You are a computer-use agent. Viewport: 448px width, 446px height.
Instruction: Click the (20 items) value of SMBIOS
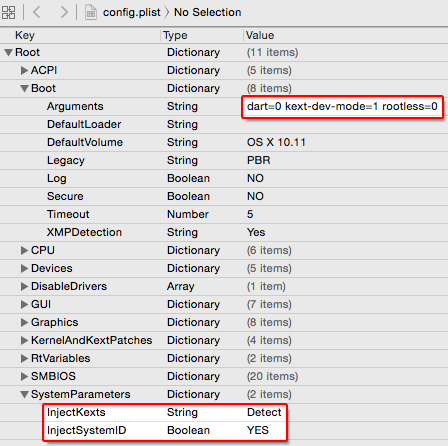pyautogui.click(x=272, y=376)
